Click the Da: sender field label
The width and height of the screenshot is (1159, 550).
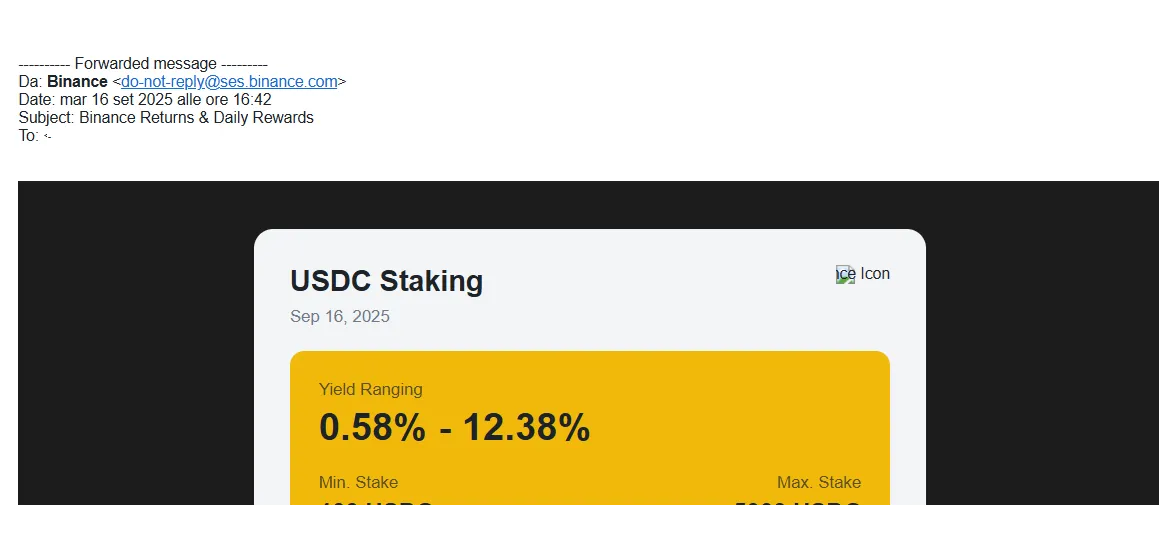click(30, 82)
